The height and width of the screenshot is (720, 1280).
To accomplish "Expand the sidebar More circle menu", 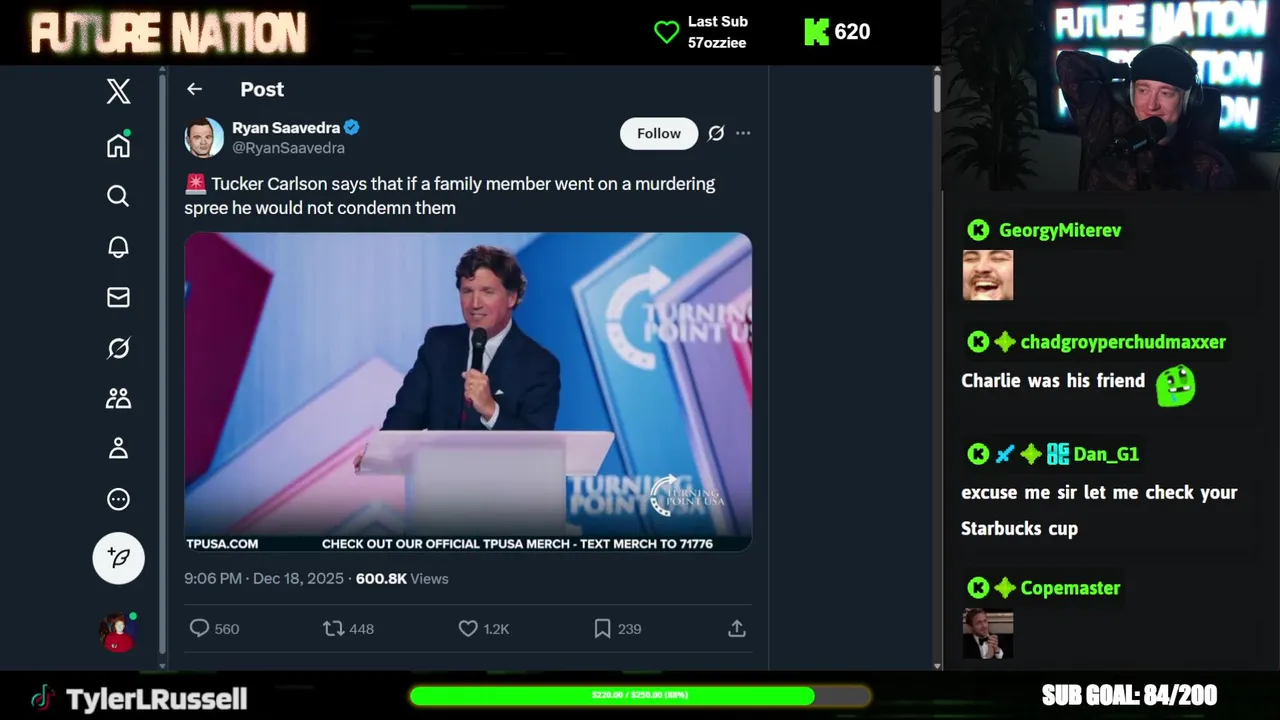I will (118, 499).
